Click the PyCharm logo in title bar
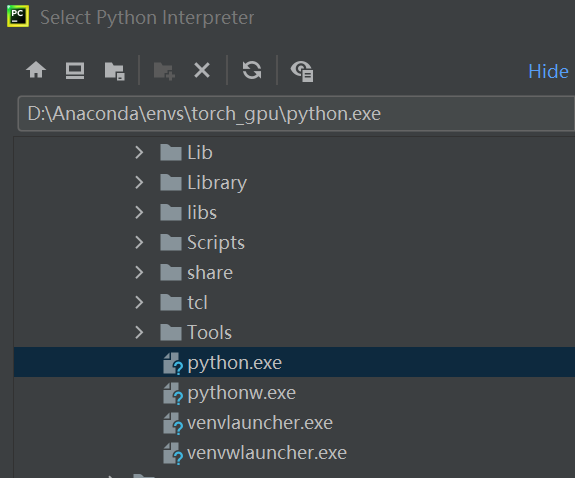This screenshot has width=575, height=478. click(x=18, y=17)
